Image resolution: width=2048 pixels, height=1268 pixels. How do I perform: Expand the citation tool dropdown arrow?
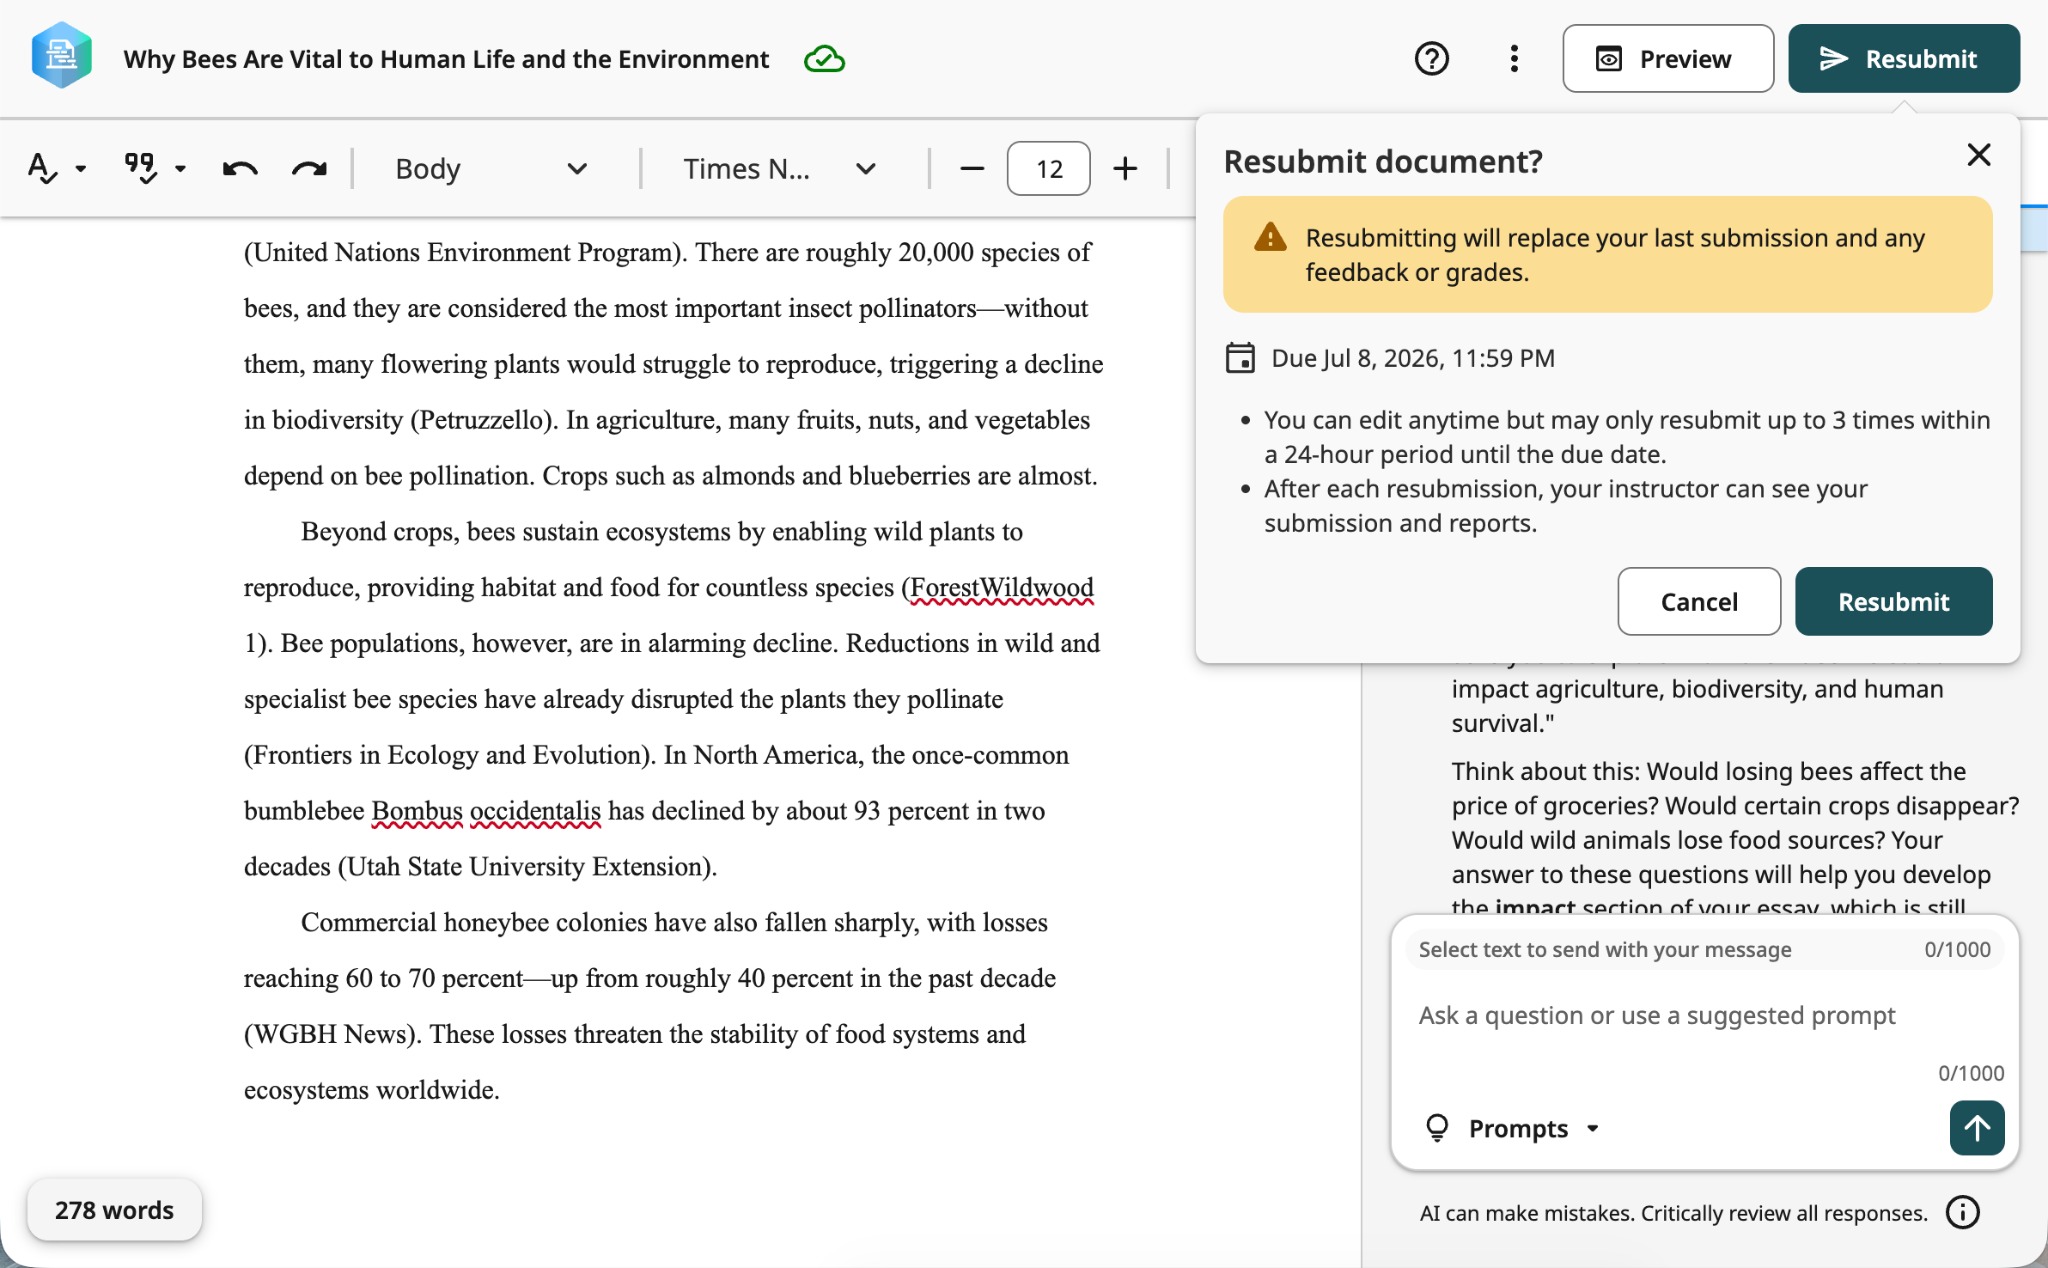point(180,168)
